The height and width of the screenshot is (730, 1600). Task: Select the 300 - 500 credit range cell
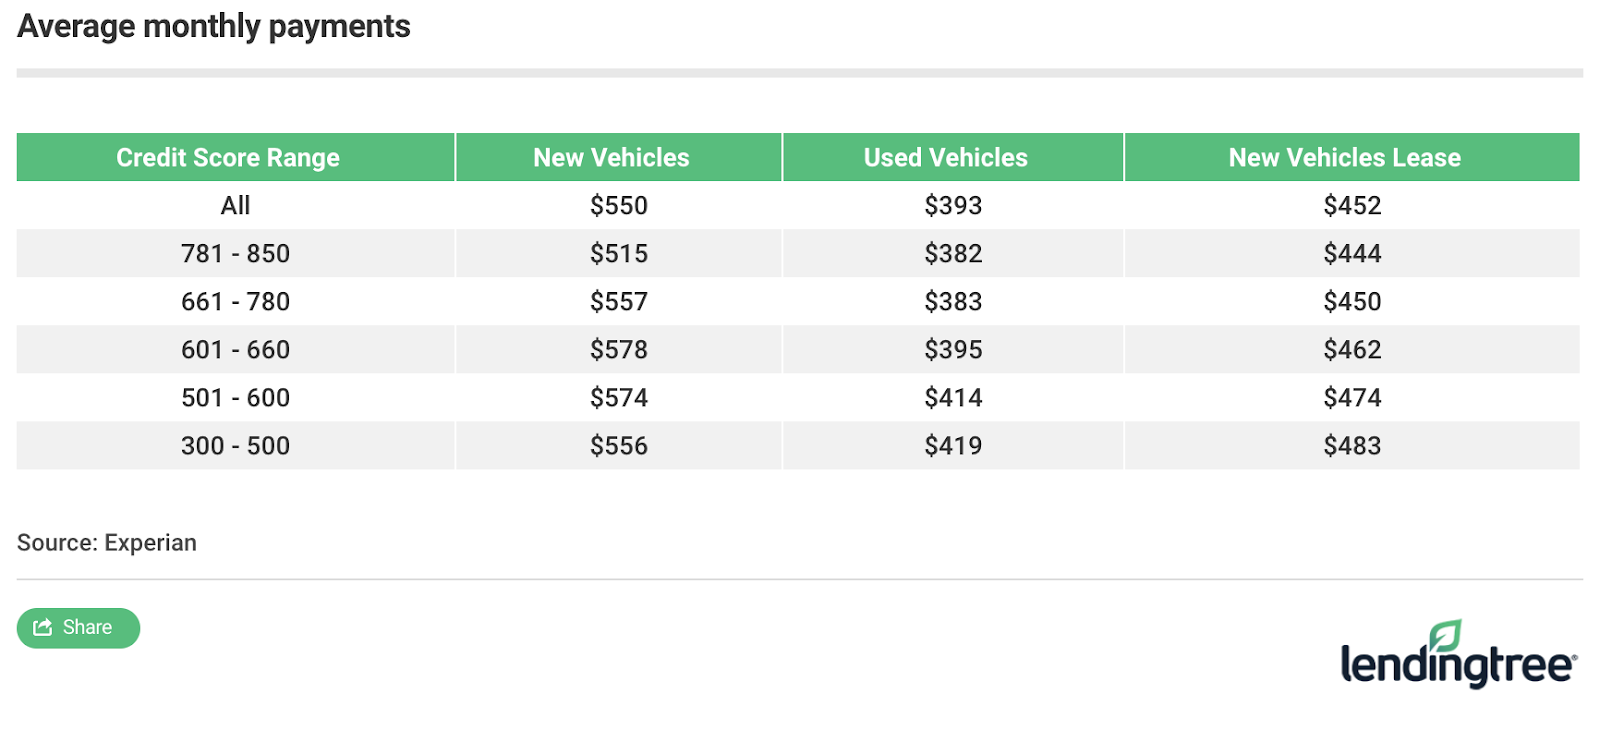[x=235, y=446]
